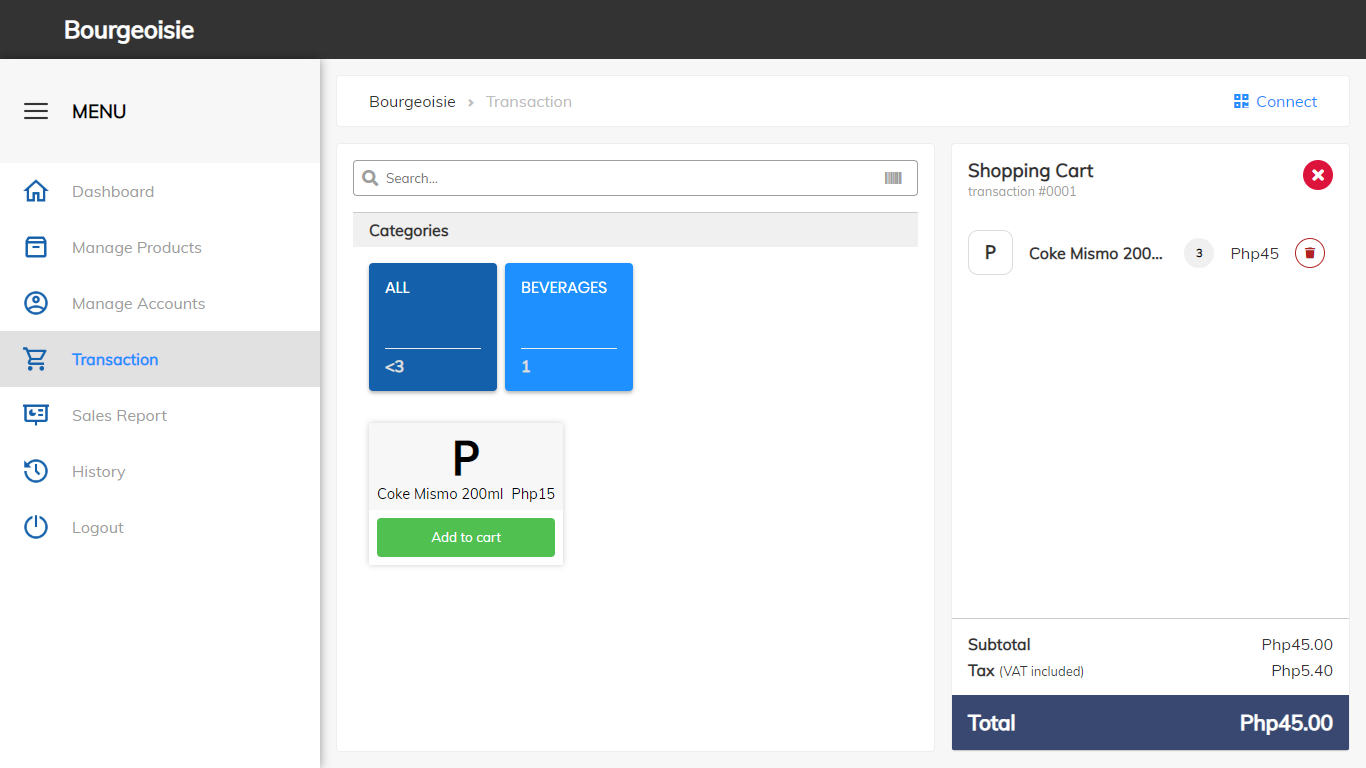Select the Transaction cart icon

click(35, 359)
